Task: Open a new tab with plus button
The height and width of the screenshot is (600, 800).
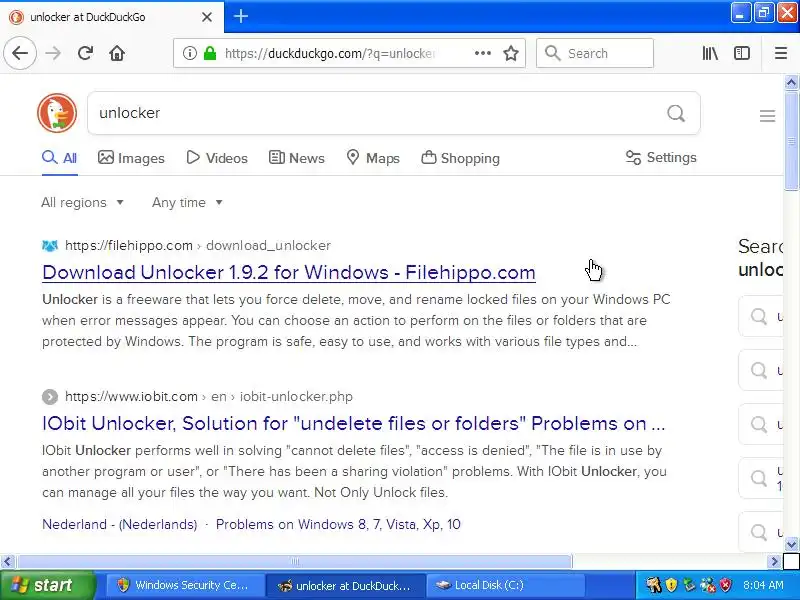Action: pyautogui.click(x=241, y=16)
